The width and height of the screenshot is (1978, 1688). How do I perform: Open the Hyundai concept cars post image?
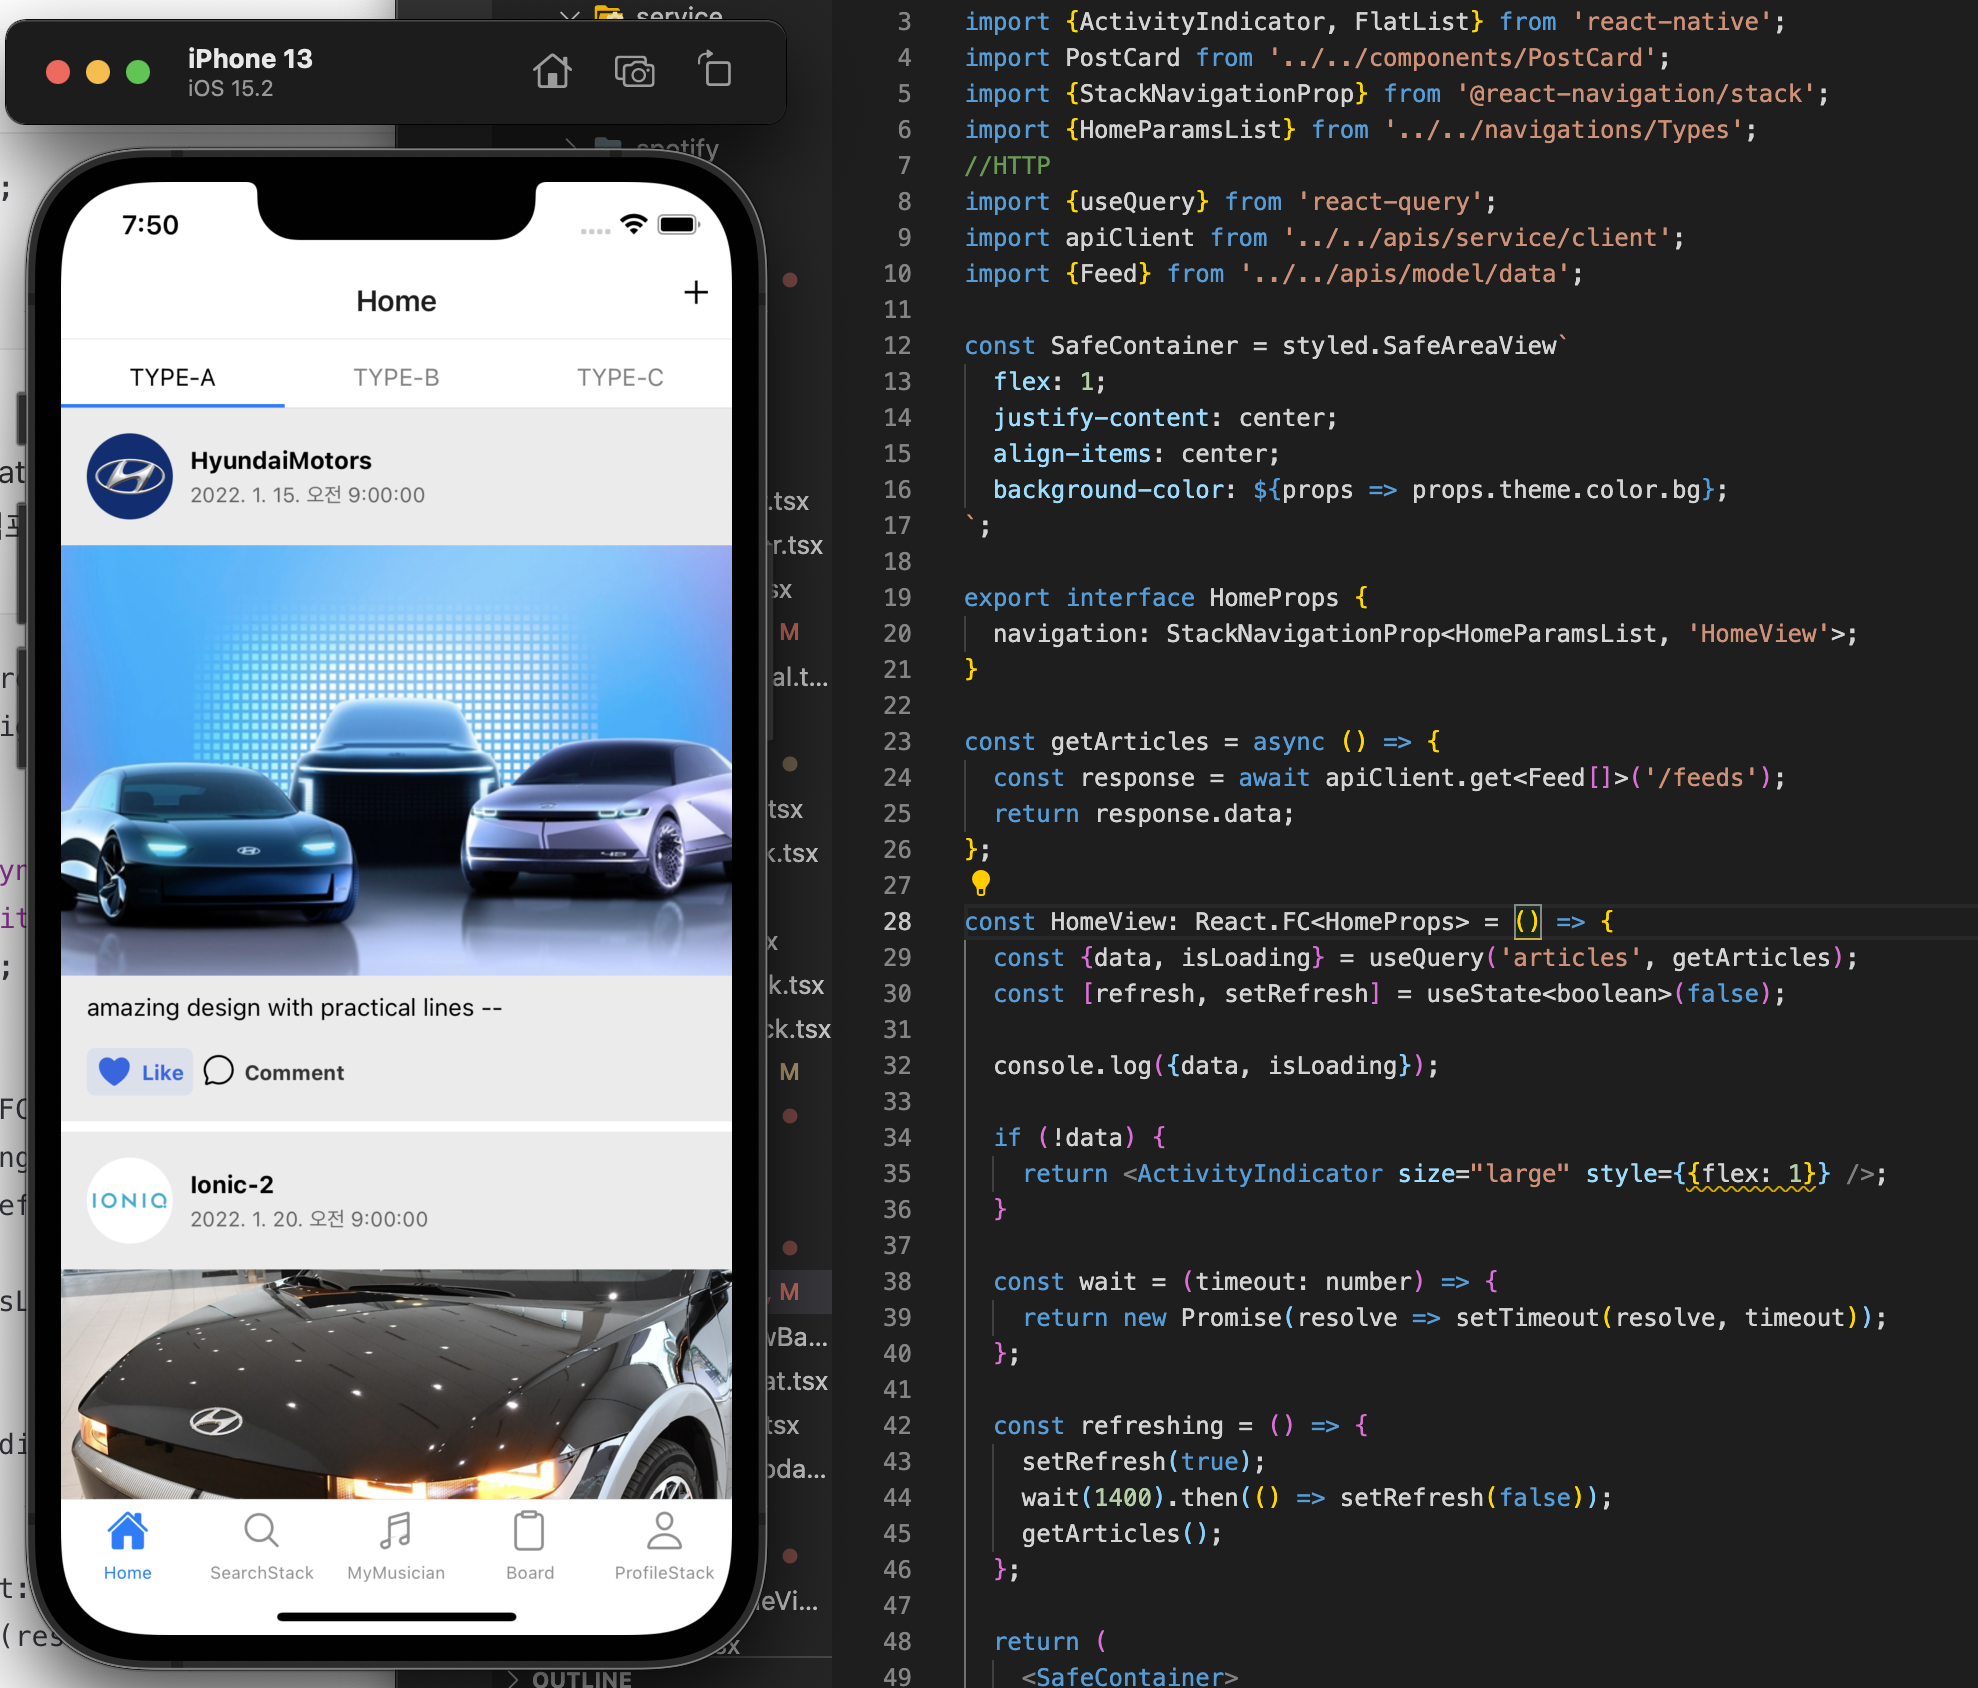[396, 760]
